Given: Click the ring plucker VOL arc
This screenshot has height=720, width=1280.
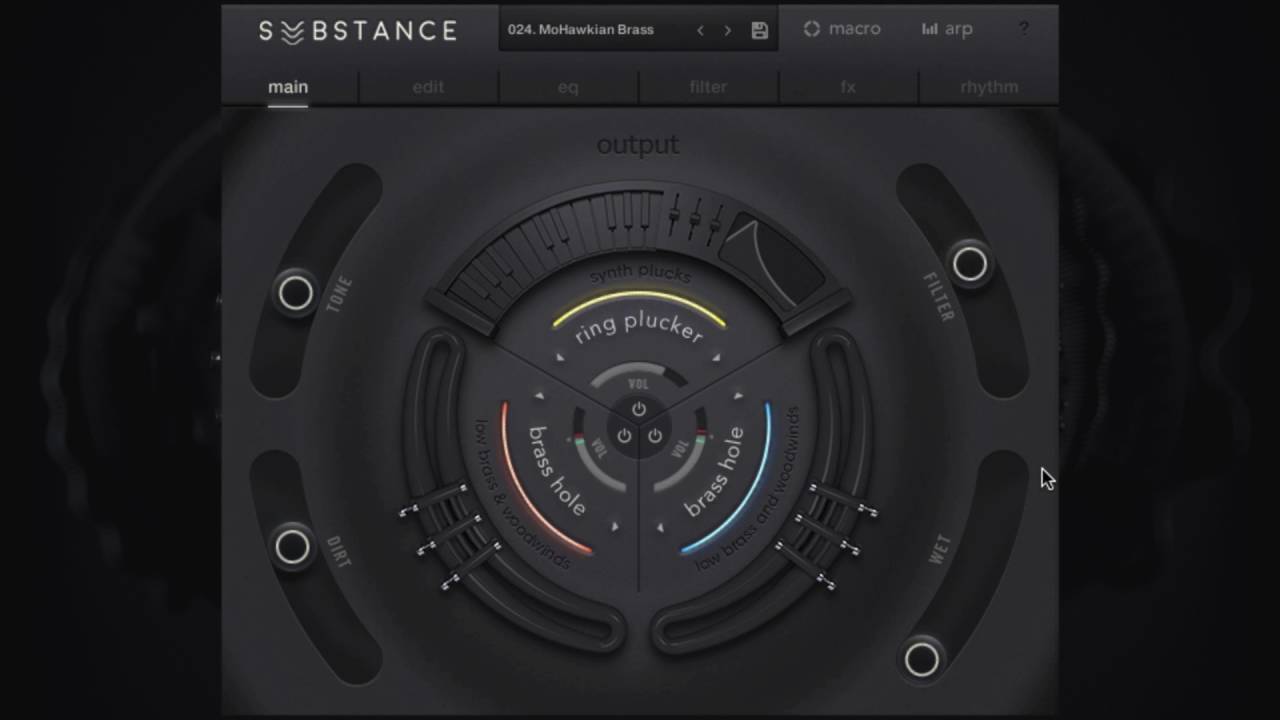Looking at the screenshot, I should pyautogui.click(x=639, y=376).
